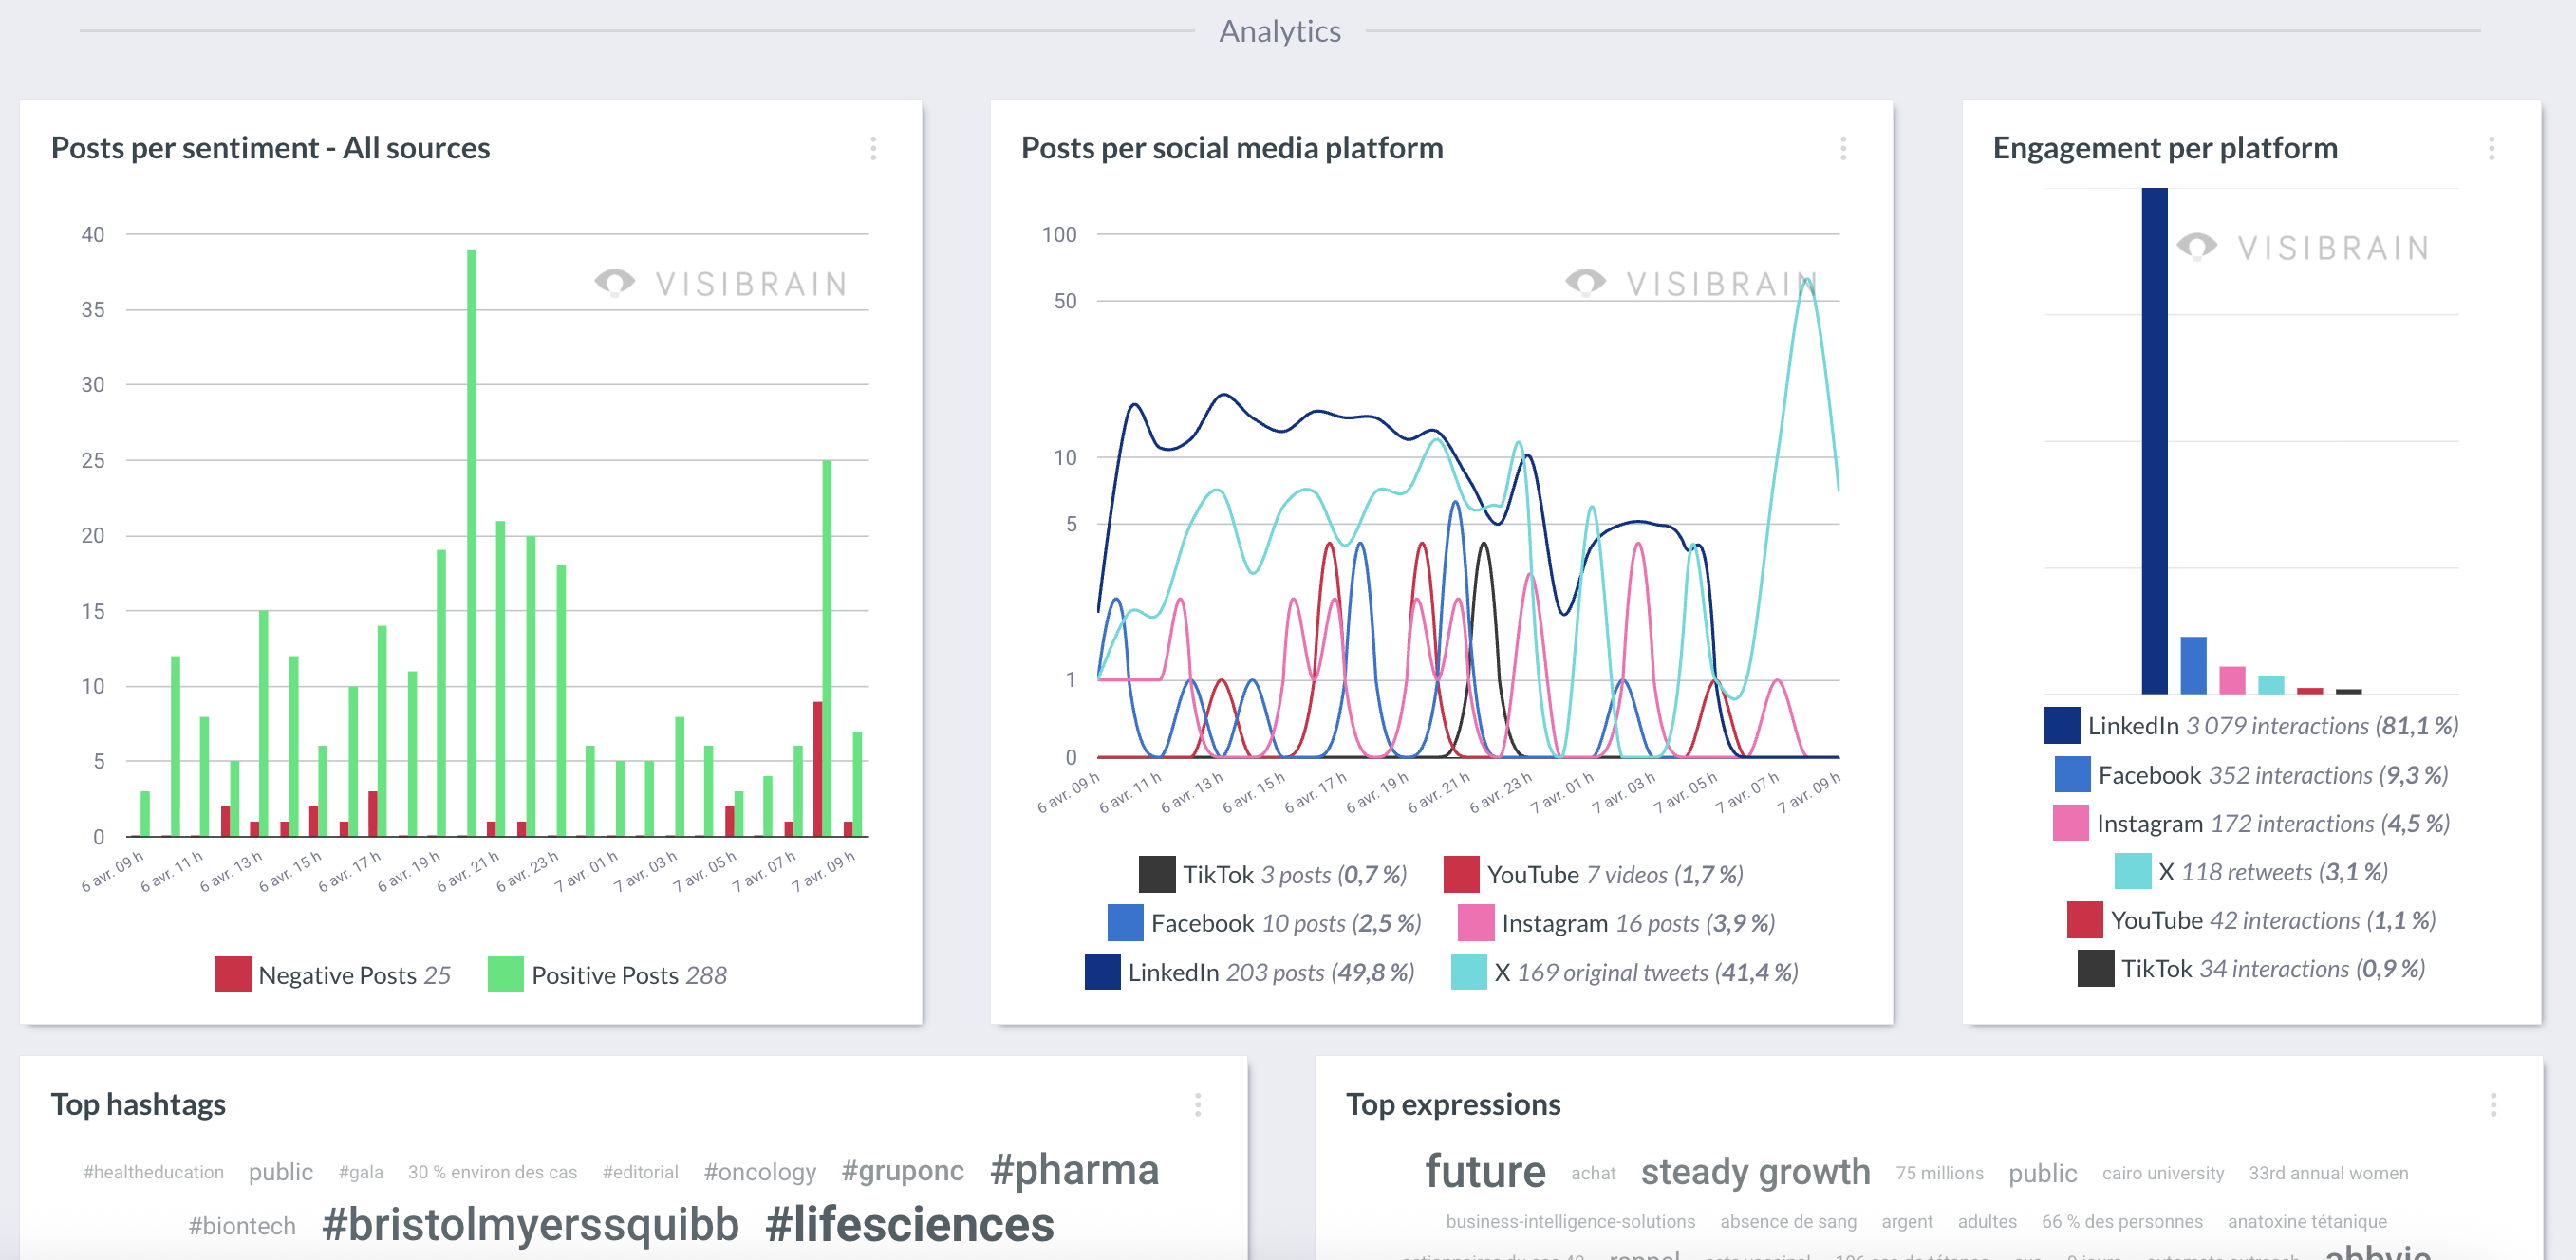Toggle Facebook posts legend swatch
This screenshot has height=1260, width=2576.
coord(1125,923)
